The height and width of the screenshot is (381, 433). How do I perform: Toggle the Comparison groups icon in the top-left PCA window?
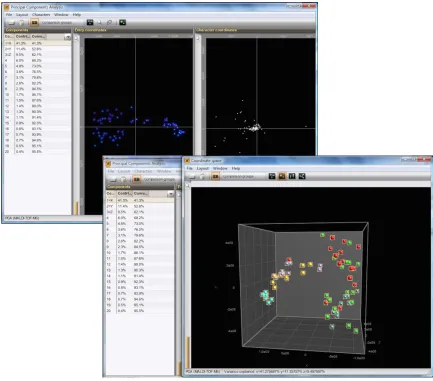pos(34,22)
